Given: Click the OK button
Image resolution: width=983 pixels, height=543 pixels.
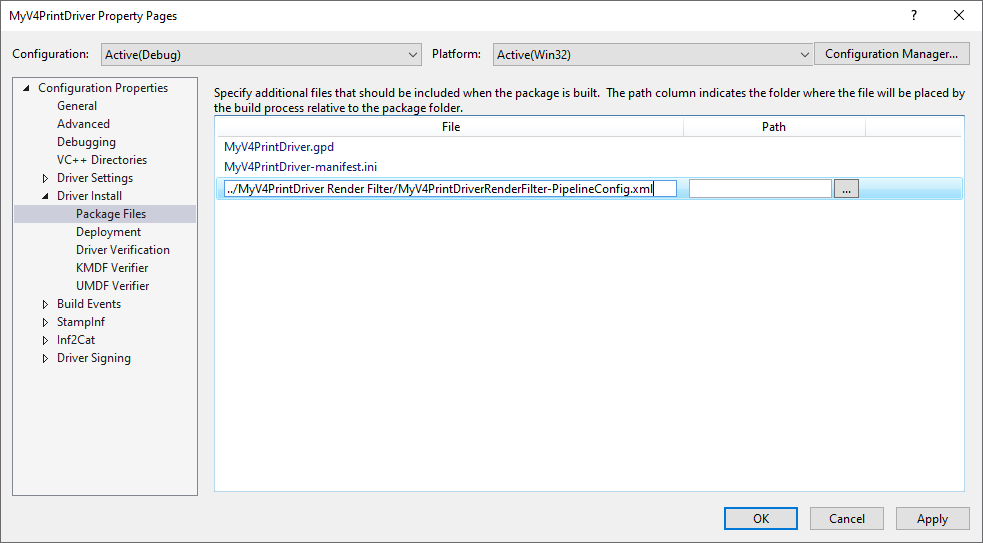Looking at the screenshot, I should 761,519.
